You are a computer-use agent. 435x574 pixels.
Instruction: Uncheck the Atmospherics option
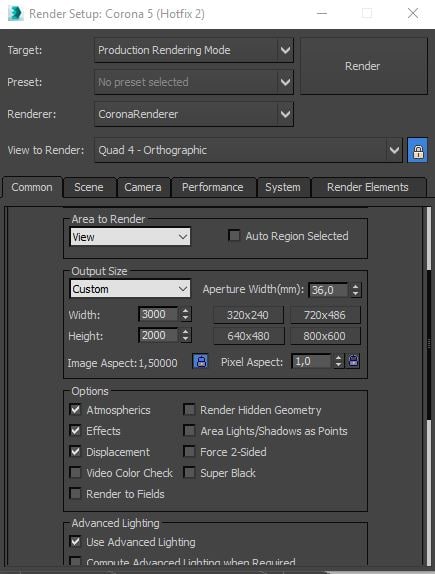pyautogui.click(x=75, y=409)
